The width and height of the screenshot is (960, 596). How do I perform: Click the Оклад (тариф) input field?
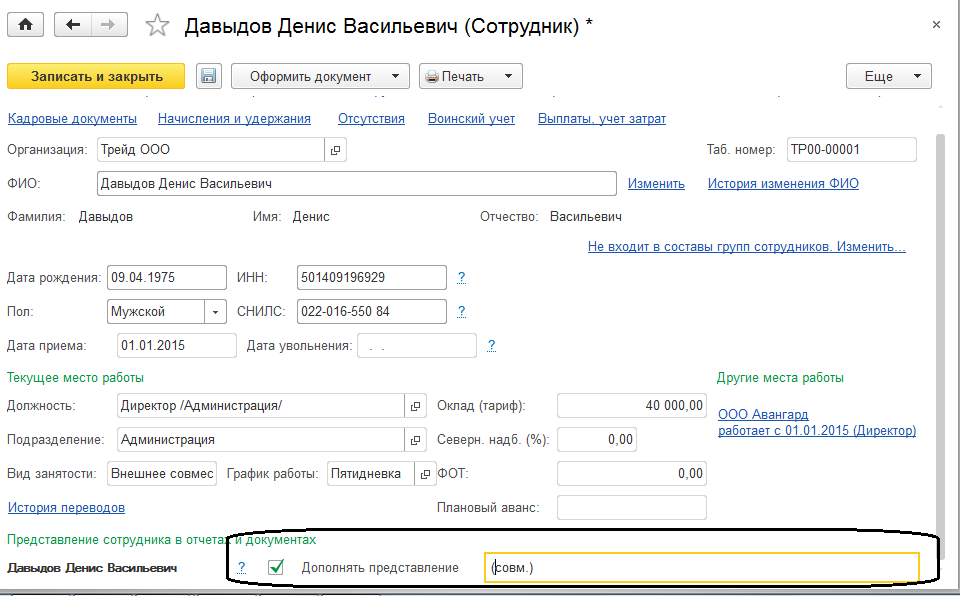(x=631, y=406)
